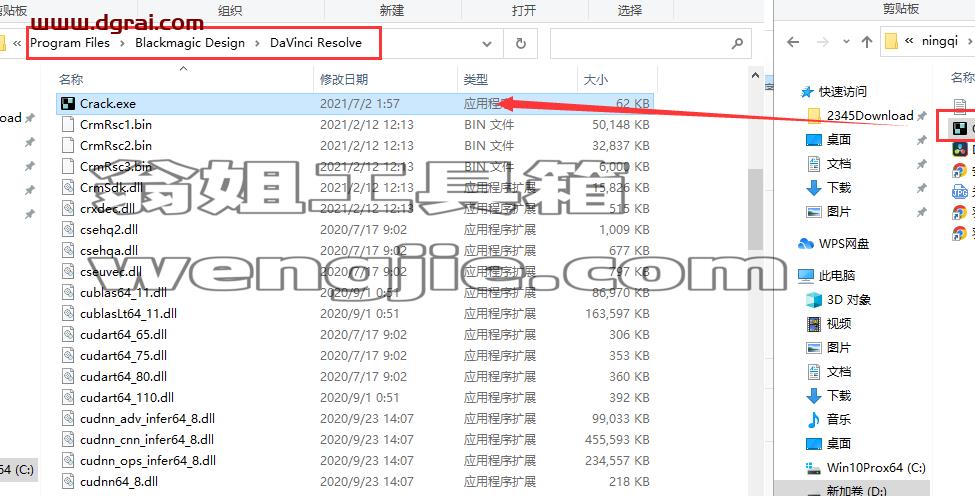The height and width of the screenshot is (496, 975).
Task: Expand chevron after Blackmagic Design breadcrumb
Action: tap(257, 43)
